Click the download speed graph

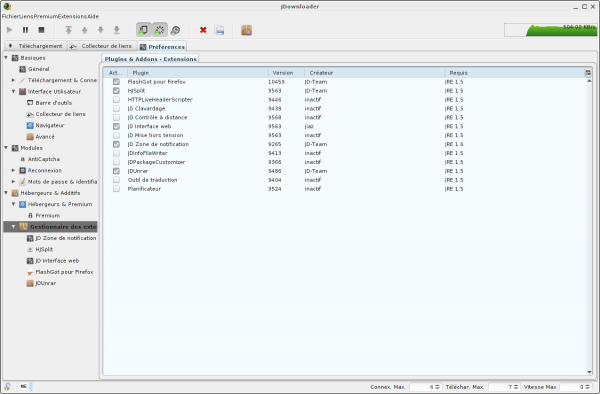click(x=551, y=30)
